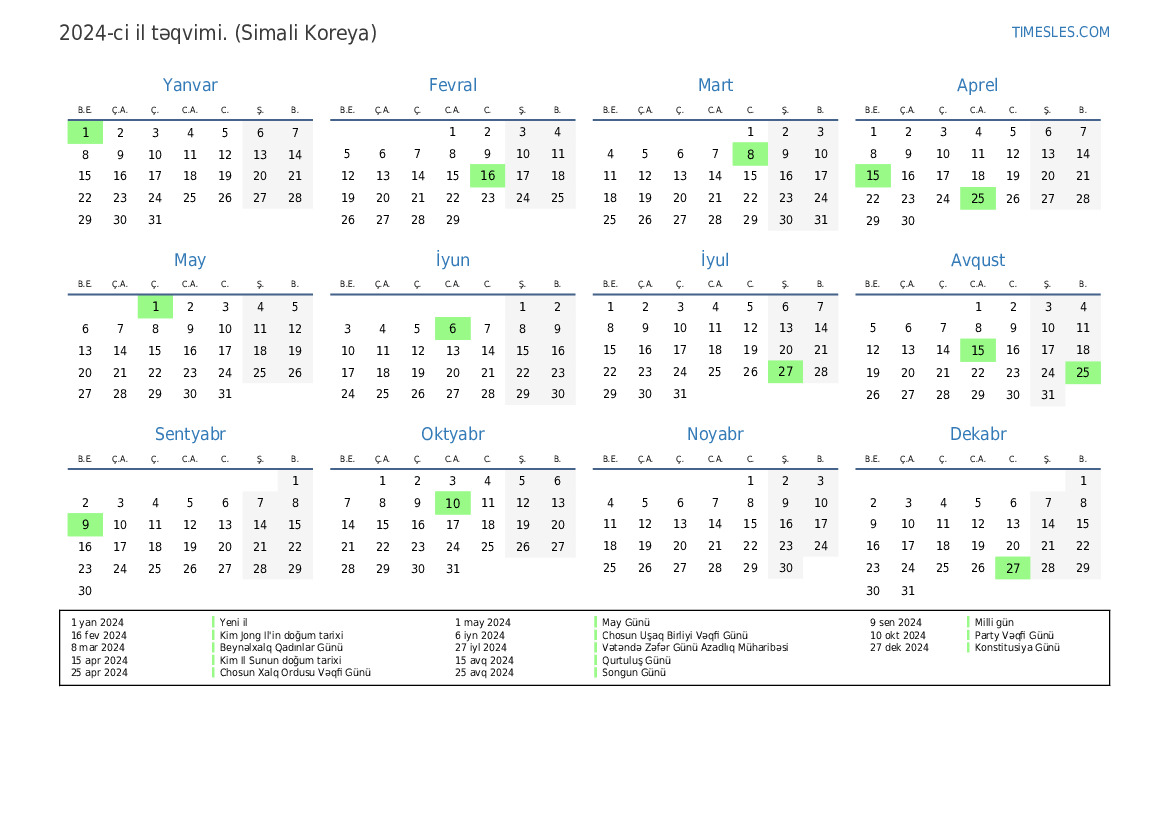The height and width of the screenshot is (827, 1169).
Task: Click day 31 in Oktyabr
Action: tap(453, 569)
